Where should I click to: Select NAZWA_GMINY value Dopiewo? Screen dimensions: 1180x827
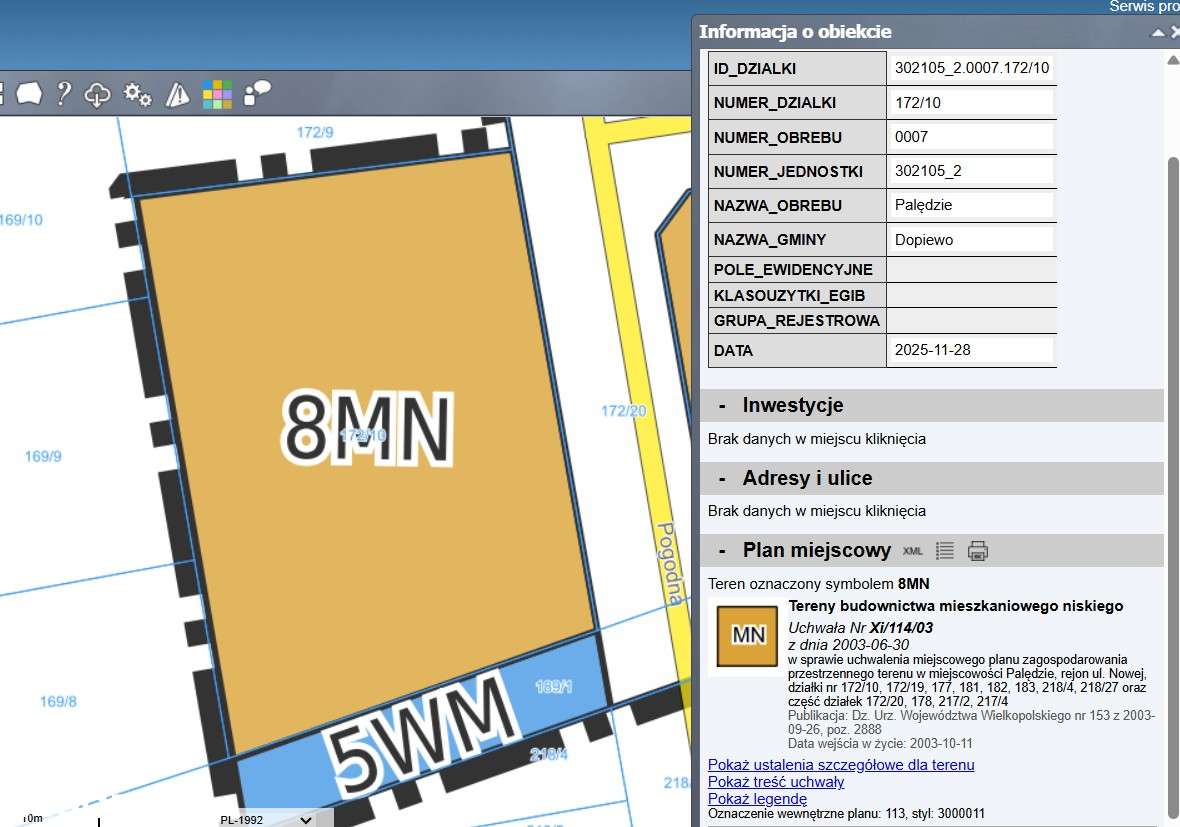pos(923,239)
